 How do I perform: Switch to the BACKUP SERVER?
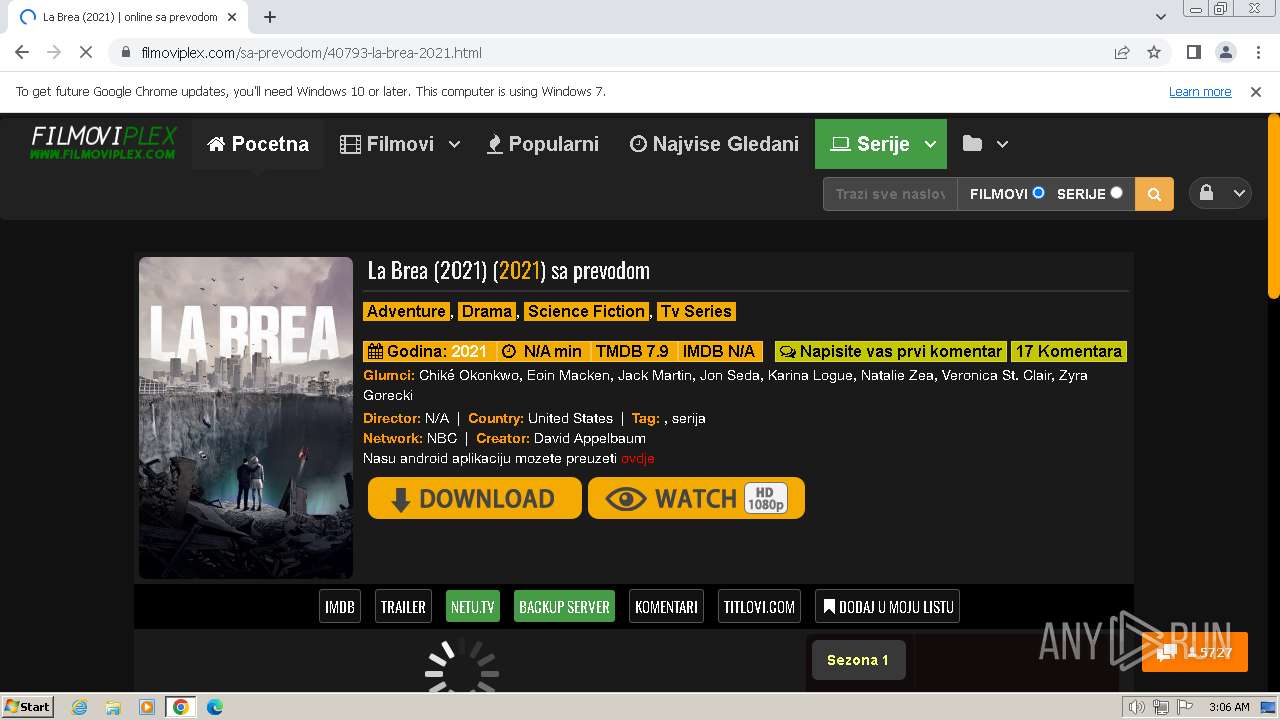(564, 606)
